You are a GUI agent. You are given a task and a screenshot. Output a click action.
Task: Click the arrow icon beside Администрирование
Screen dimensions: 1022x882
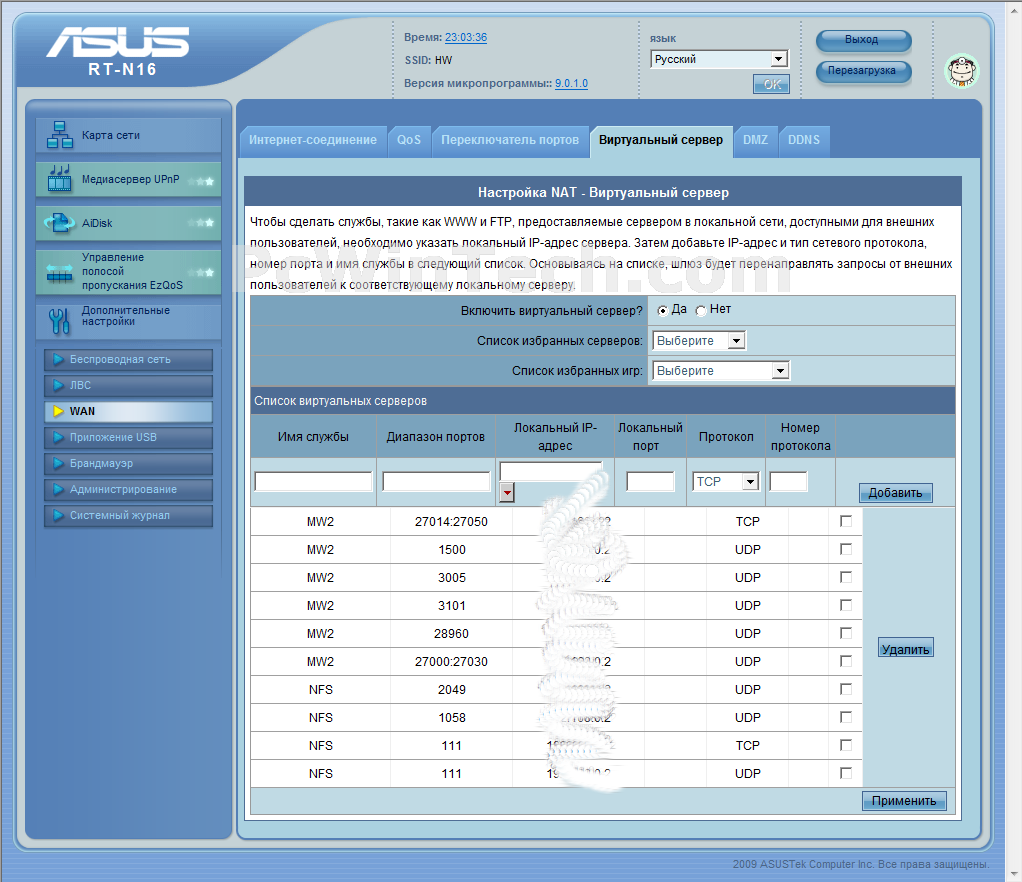click(x=58, y=490)
